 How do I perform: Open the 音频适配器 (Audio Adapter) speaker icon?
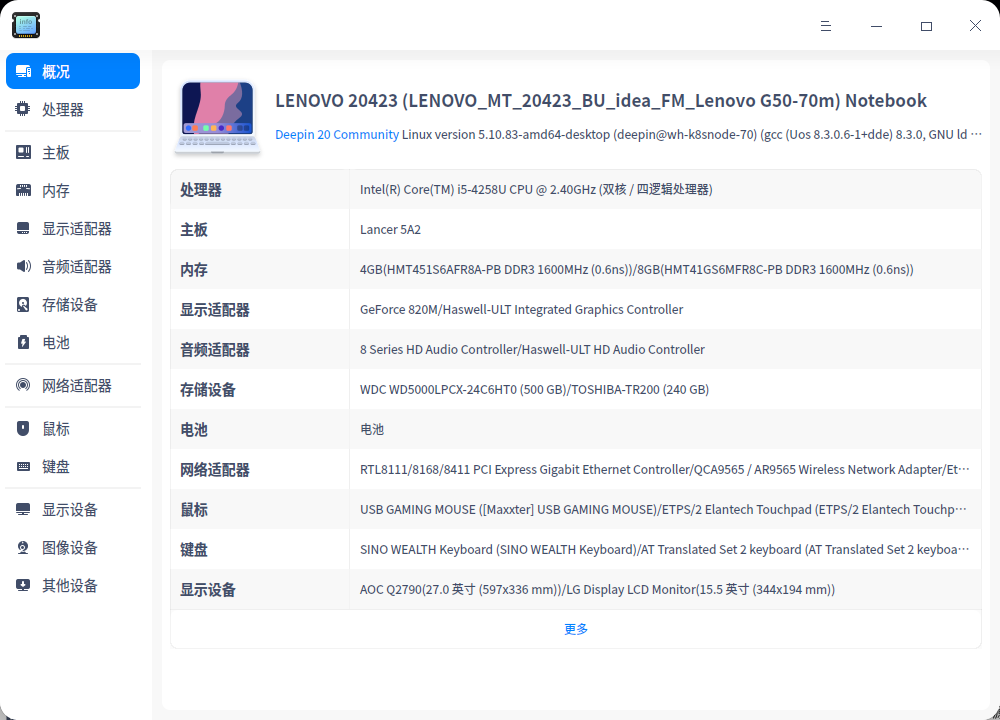[22, 266]
